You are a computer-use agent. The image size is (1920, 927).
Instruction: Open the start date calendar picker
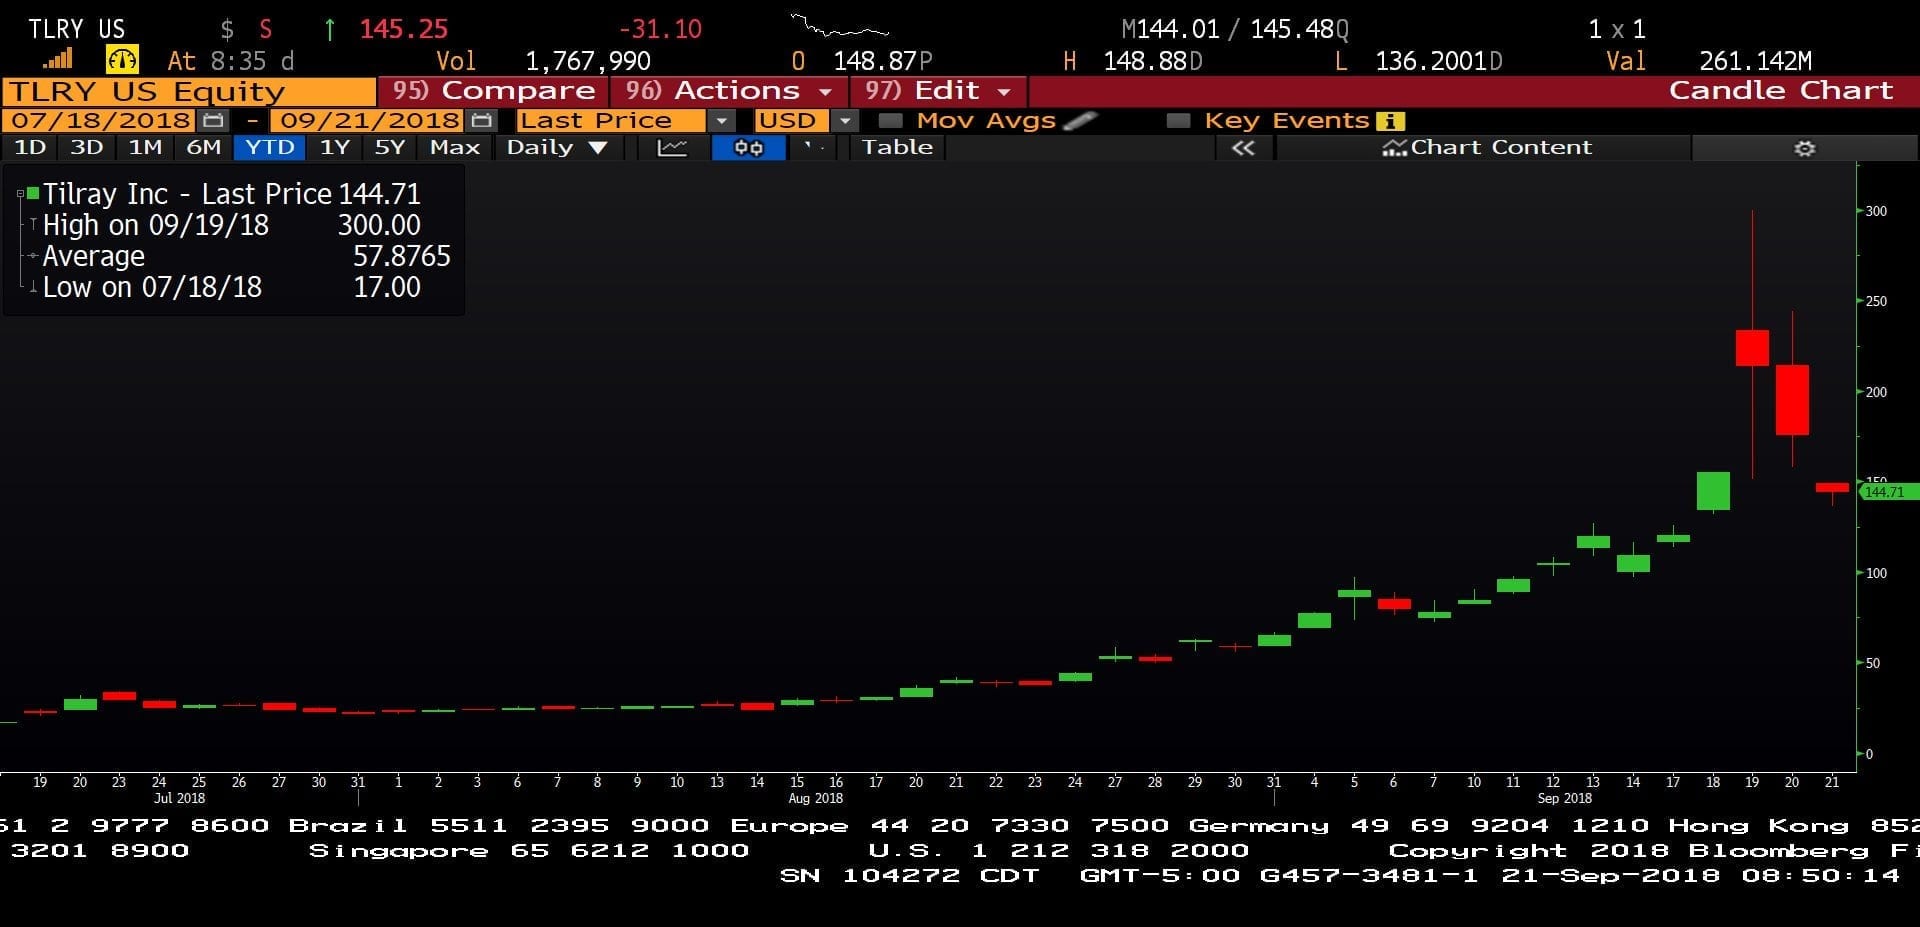(212, 120)
